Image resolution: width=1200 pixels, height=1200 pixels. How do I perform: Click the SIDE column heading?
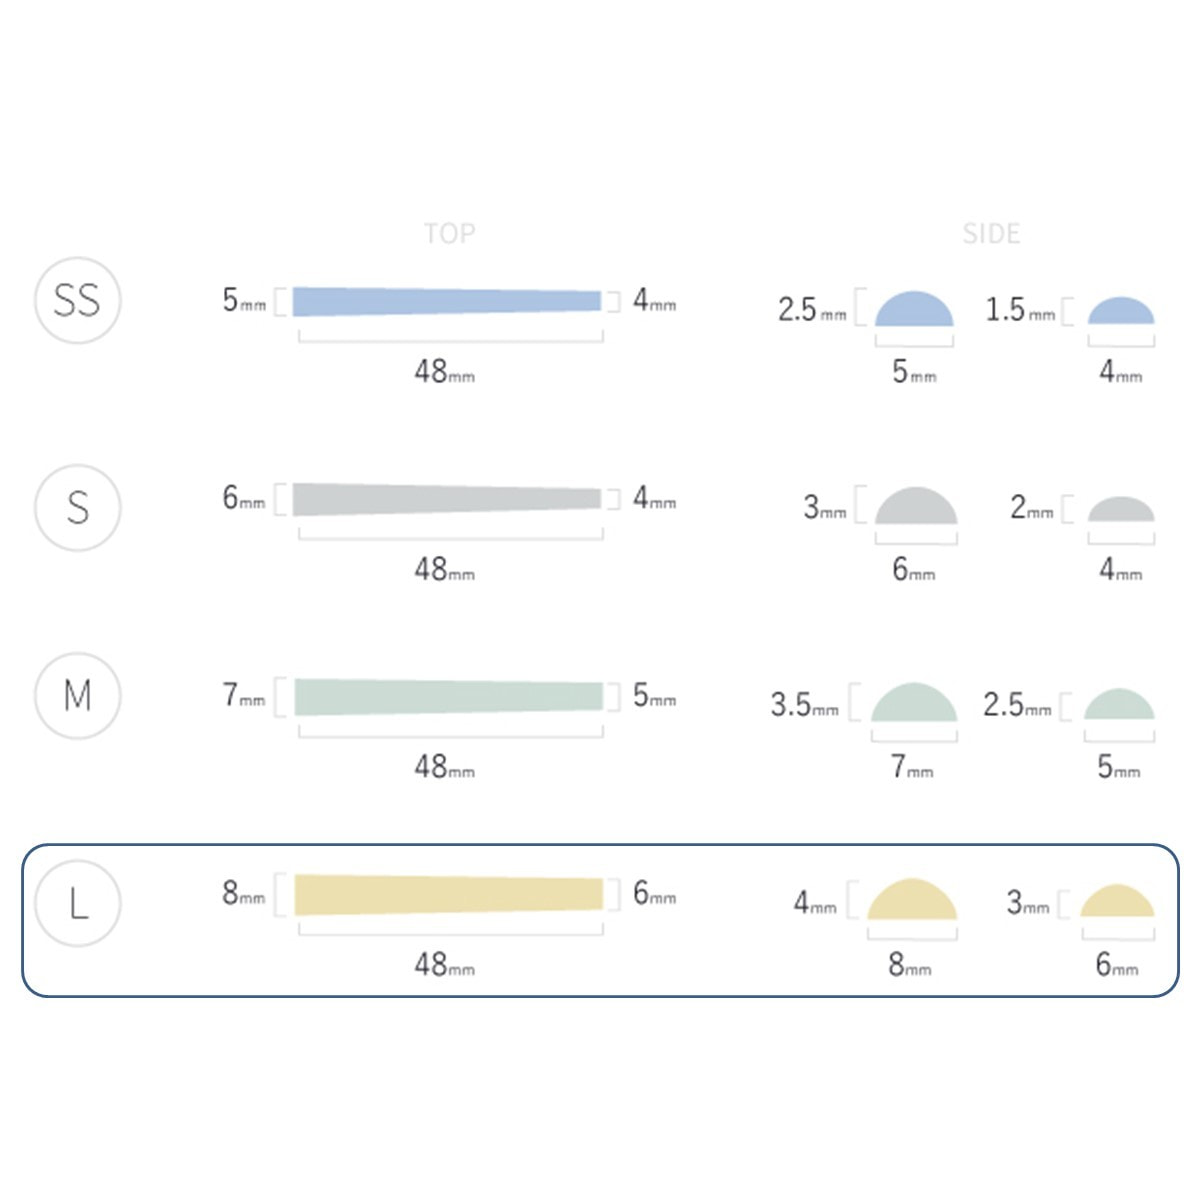[991, 233]
